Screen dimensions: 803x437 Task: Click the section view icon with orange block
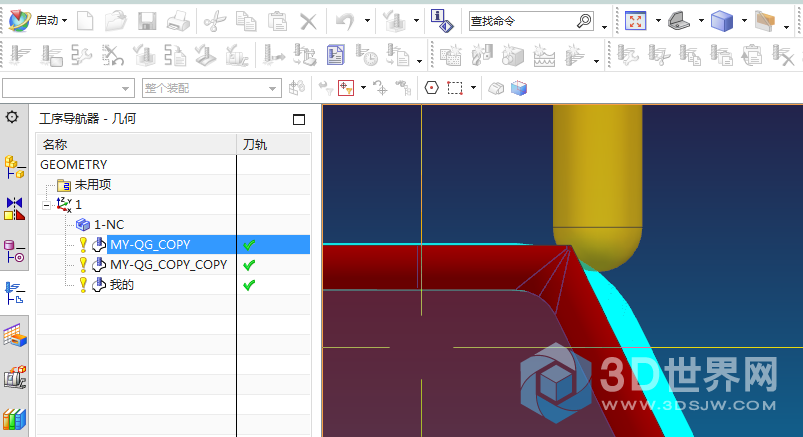(764, 21)
